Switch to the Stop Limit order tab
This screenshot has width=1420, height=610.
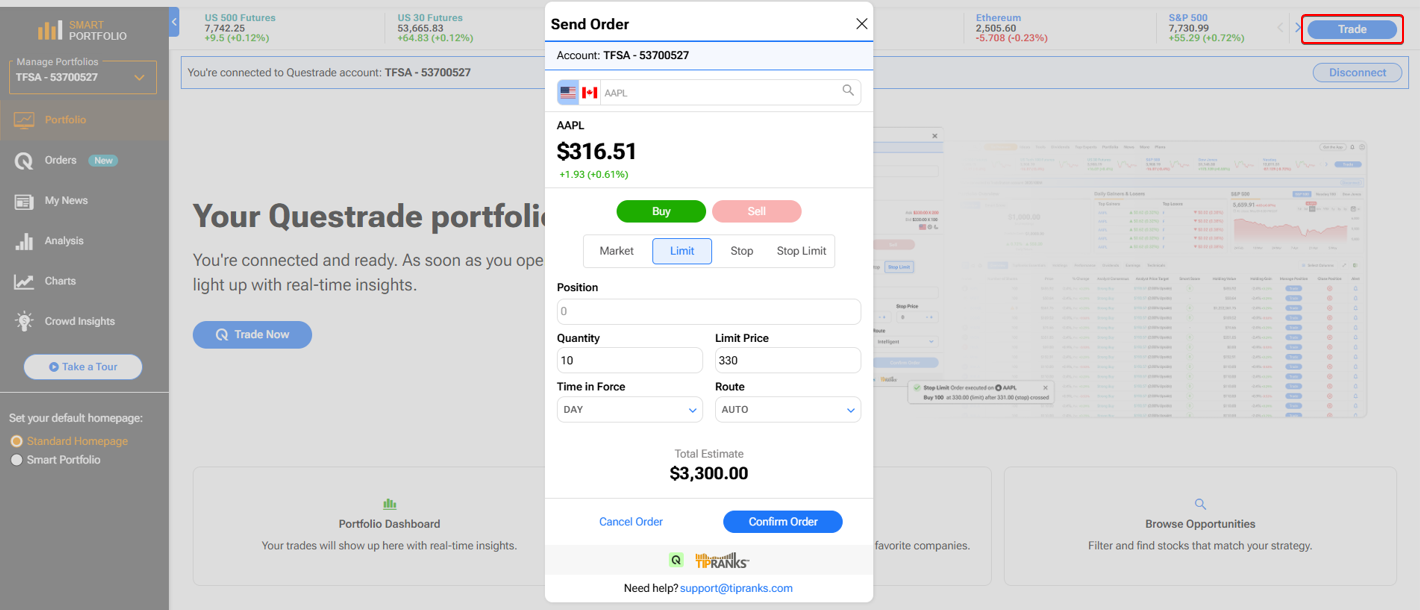tap(801, 251)
